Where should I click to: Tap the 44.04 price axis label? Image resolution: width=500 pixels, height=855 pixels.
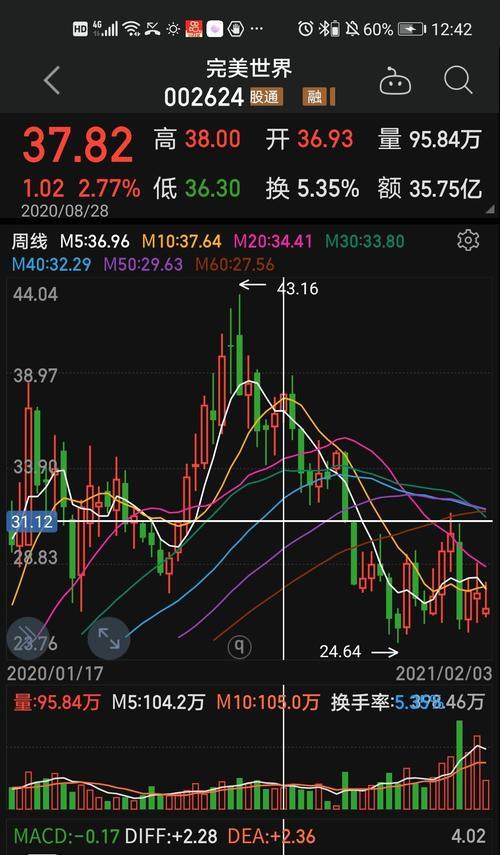(x=35, y=294)
